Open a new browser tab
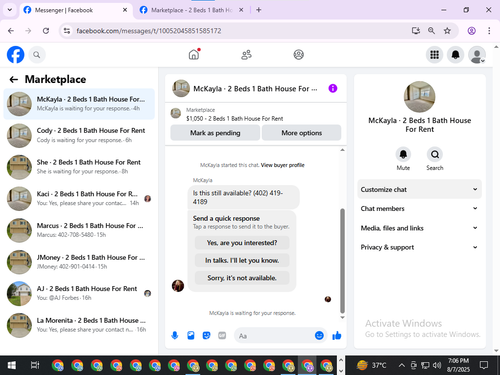 click(x=259, y=10)
